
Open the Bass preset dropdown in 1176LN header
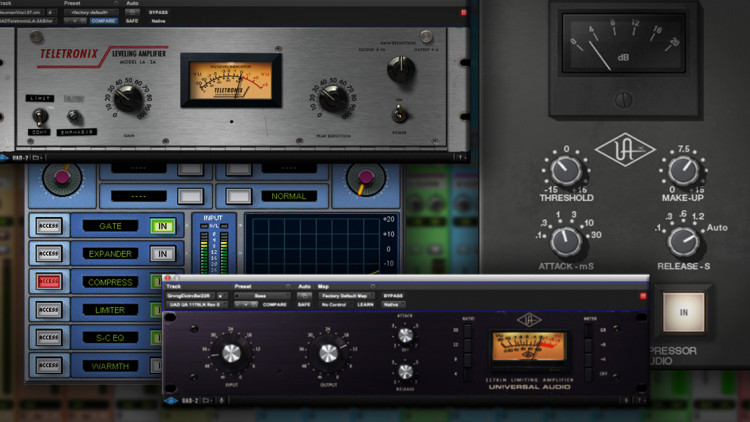click(x=260, y=296)
